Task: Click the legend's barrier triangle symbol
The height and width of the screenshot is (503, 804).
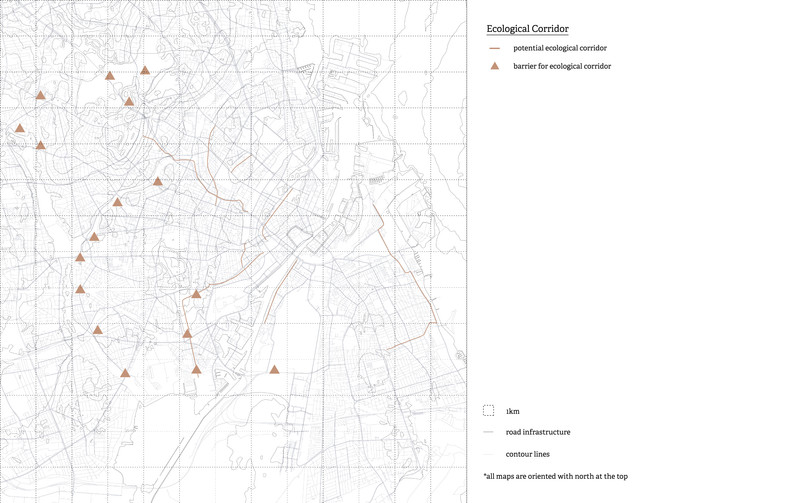Action: [494, 66]
